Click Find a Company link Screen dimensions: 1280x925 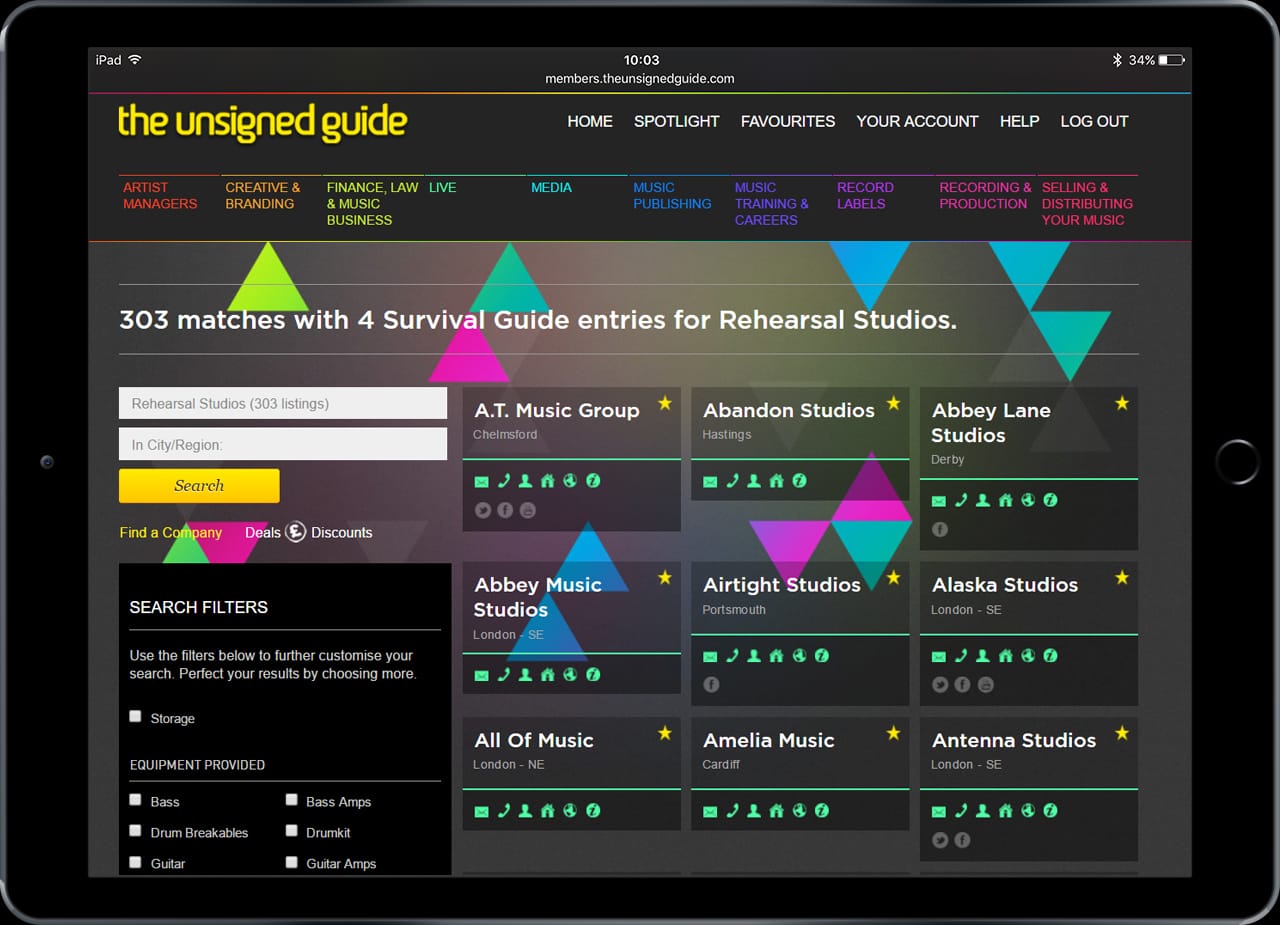point(170,532)
